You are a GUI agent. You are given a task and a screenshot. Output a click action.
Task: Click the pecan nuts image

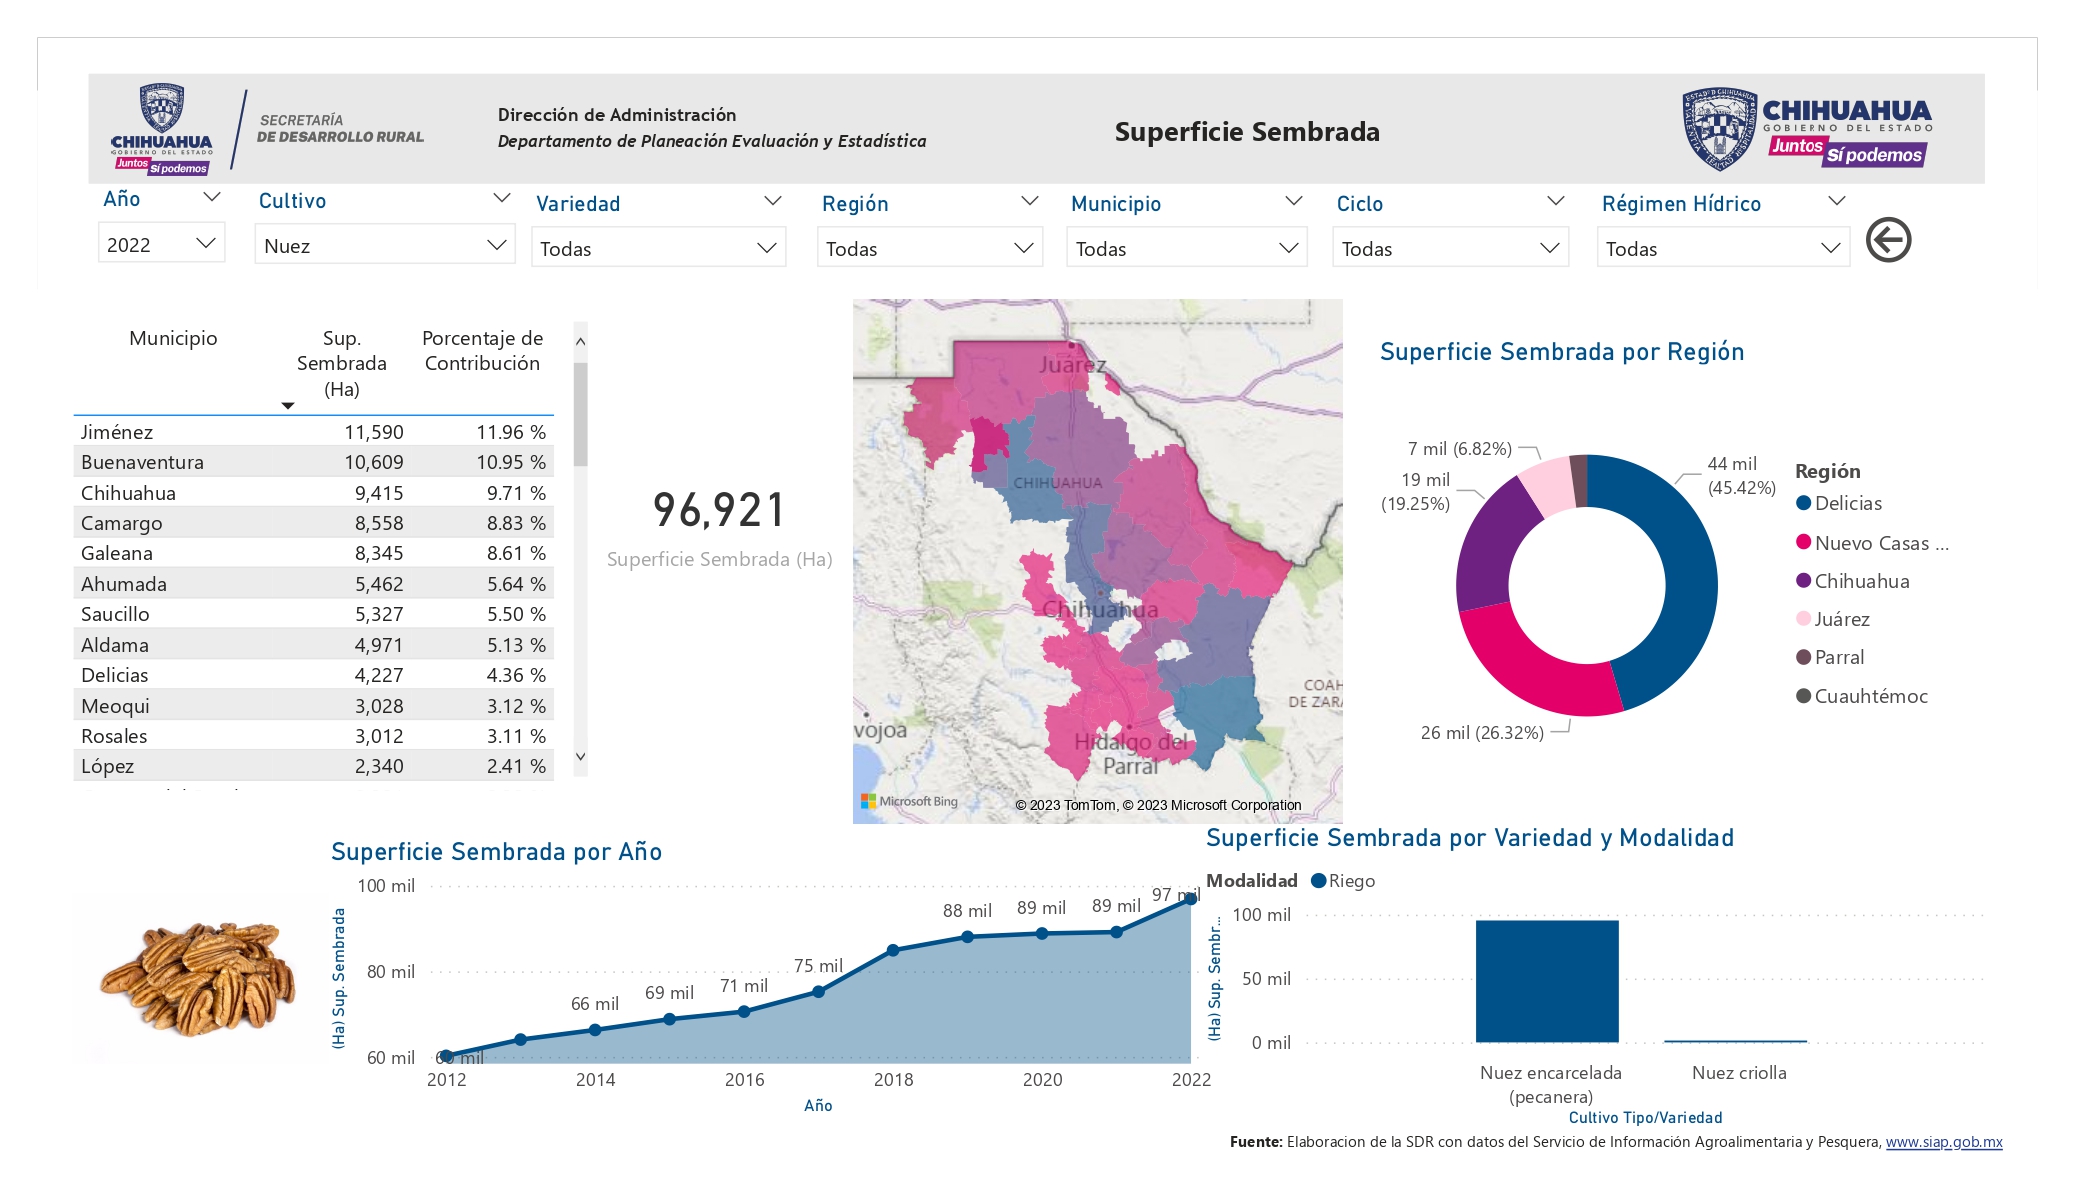tap(198, 977)
